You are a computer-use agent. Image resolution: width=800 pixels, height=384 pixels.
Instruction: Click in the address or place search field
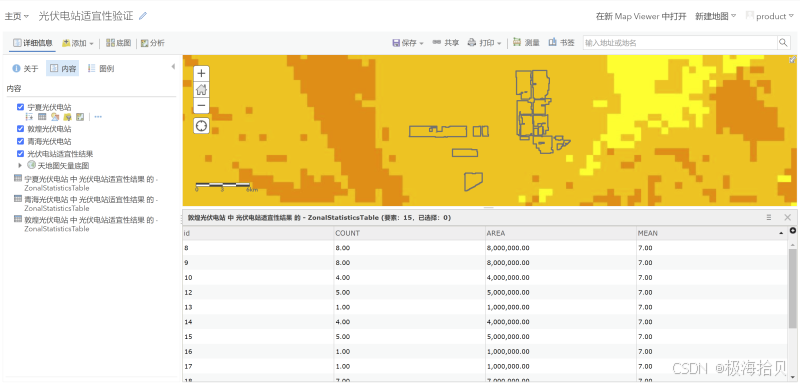680,42
